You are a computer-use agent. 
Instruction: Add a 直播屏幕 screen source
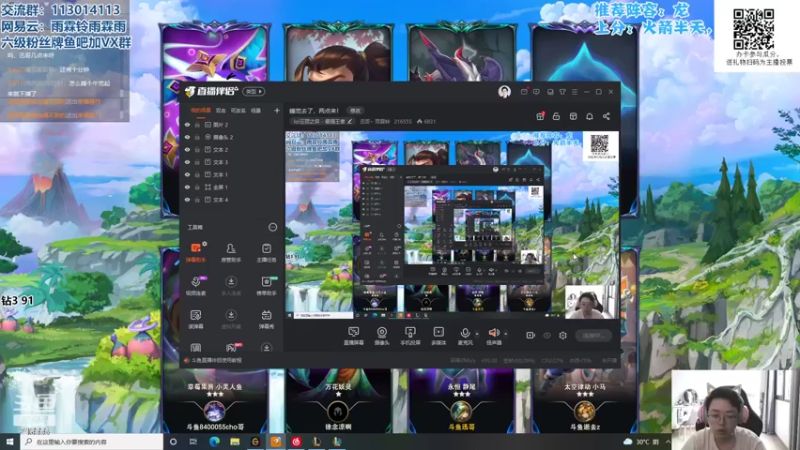point(353,336)
